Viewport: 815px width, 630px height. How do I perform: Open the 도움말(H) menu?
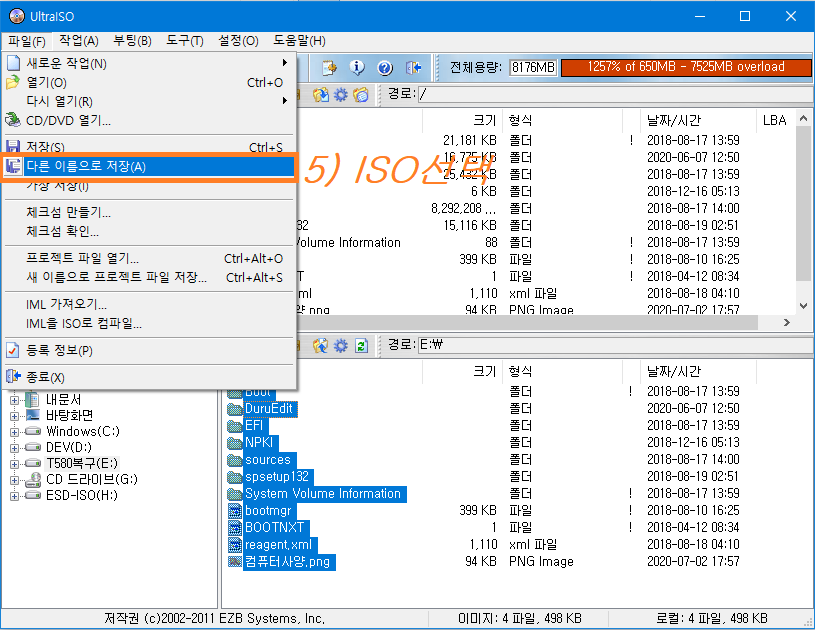299,41
